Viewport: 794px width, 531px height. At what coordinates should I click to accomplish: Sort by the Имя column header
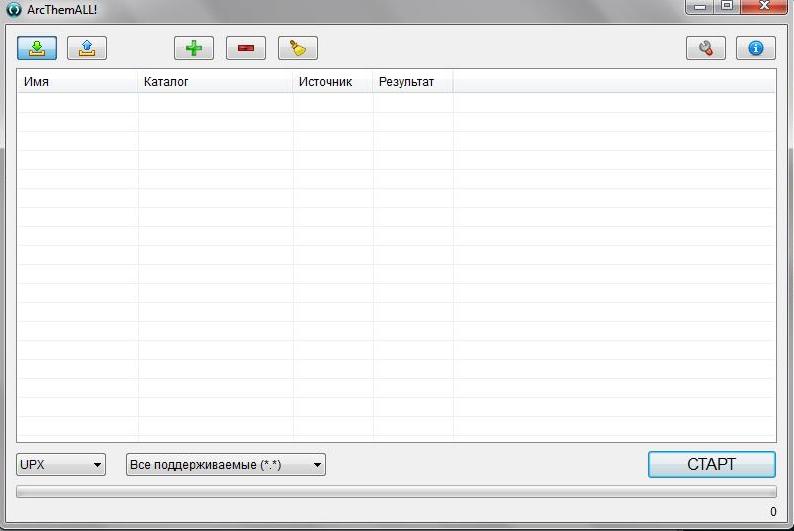[77, 81]
